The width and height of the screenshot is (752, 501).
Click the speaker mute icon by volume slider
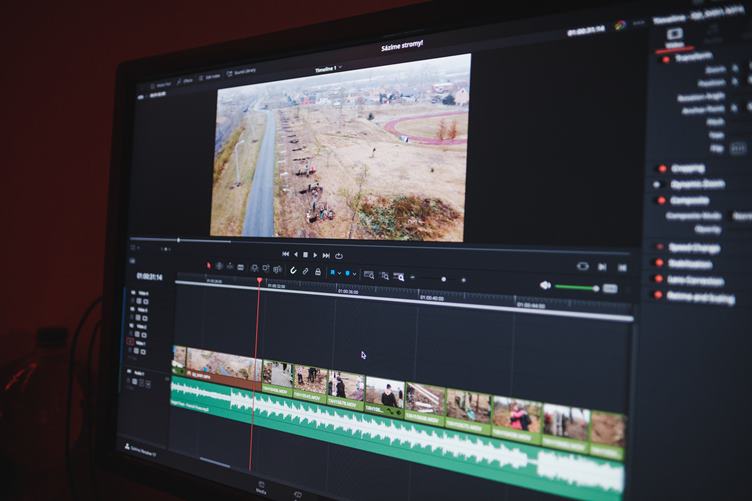(x=545, y=285)
